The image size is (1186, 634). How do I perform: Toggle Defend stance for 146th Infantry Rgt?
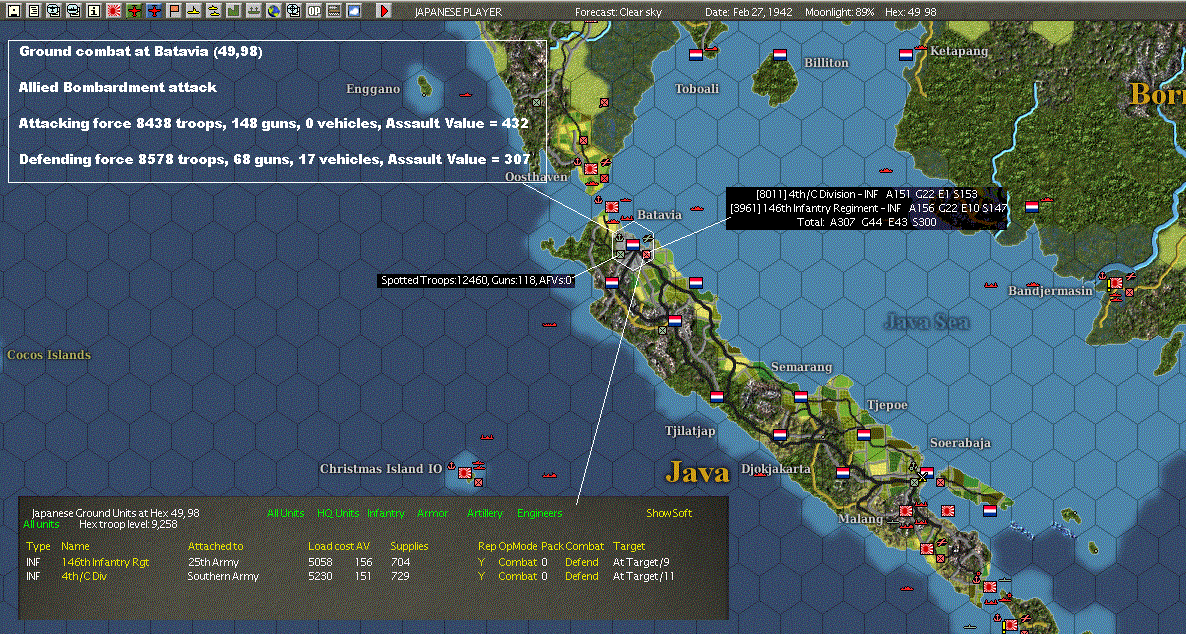pyautogui.click(x=582, y=562)
